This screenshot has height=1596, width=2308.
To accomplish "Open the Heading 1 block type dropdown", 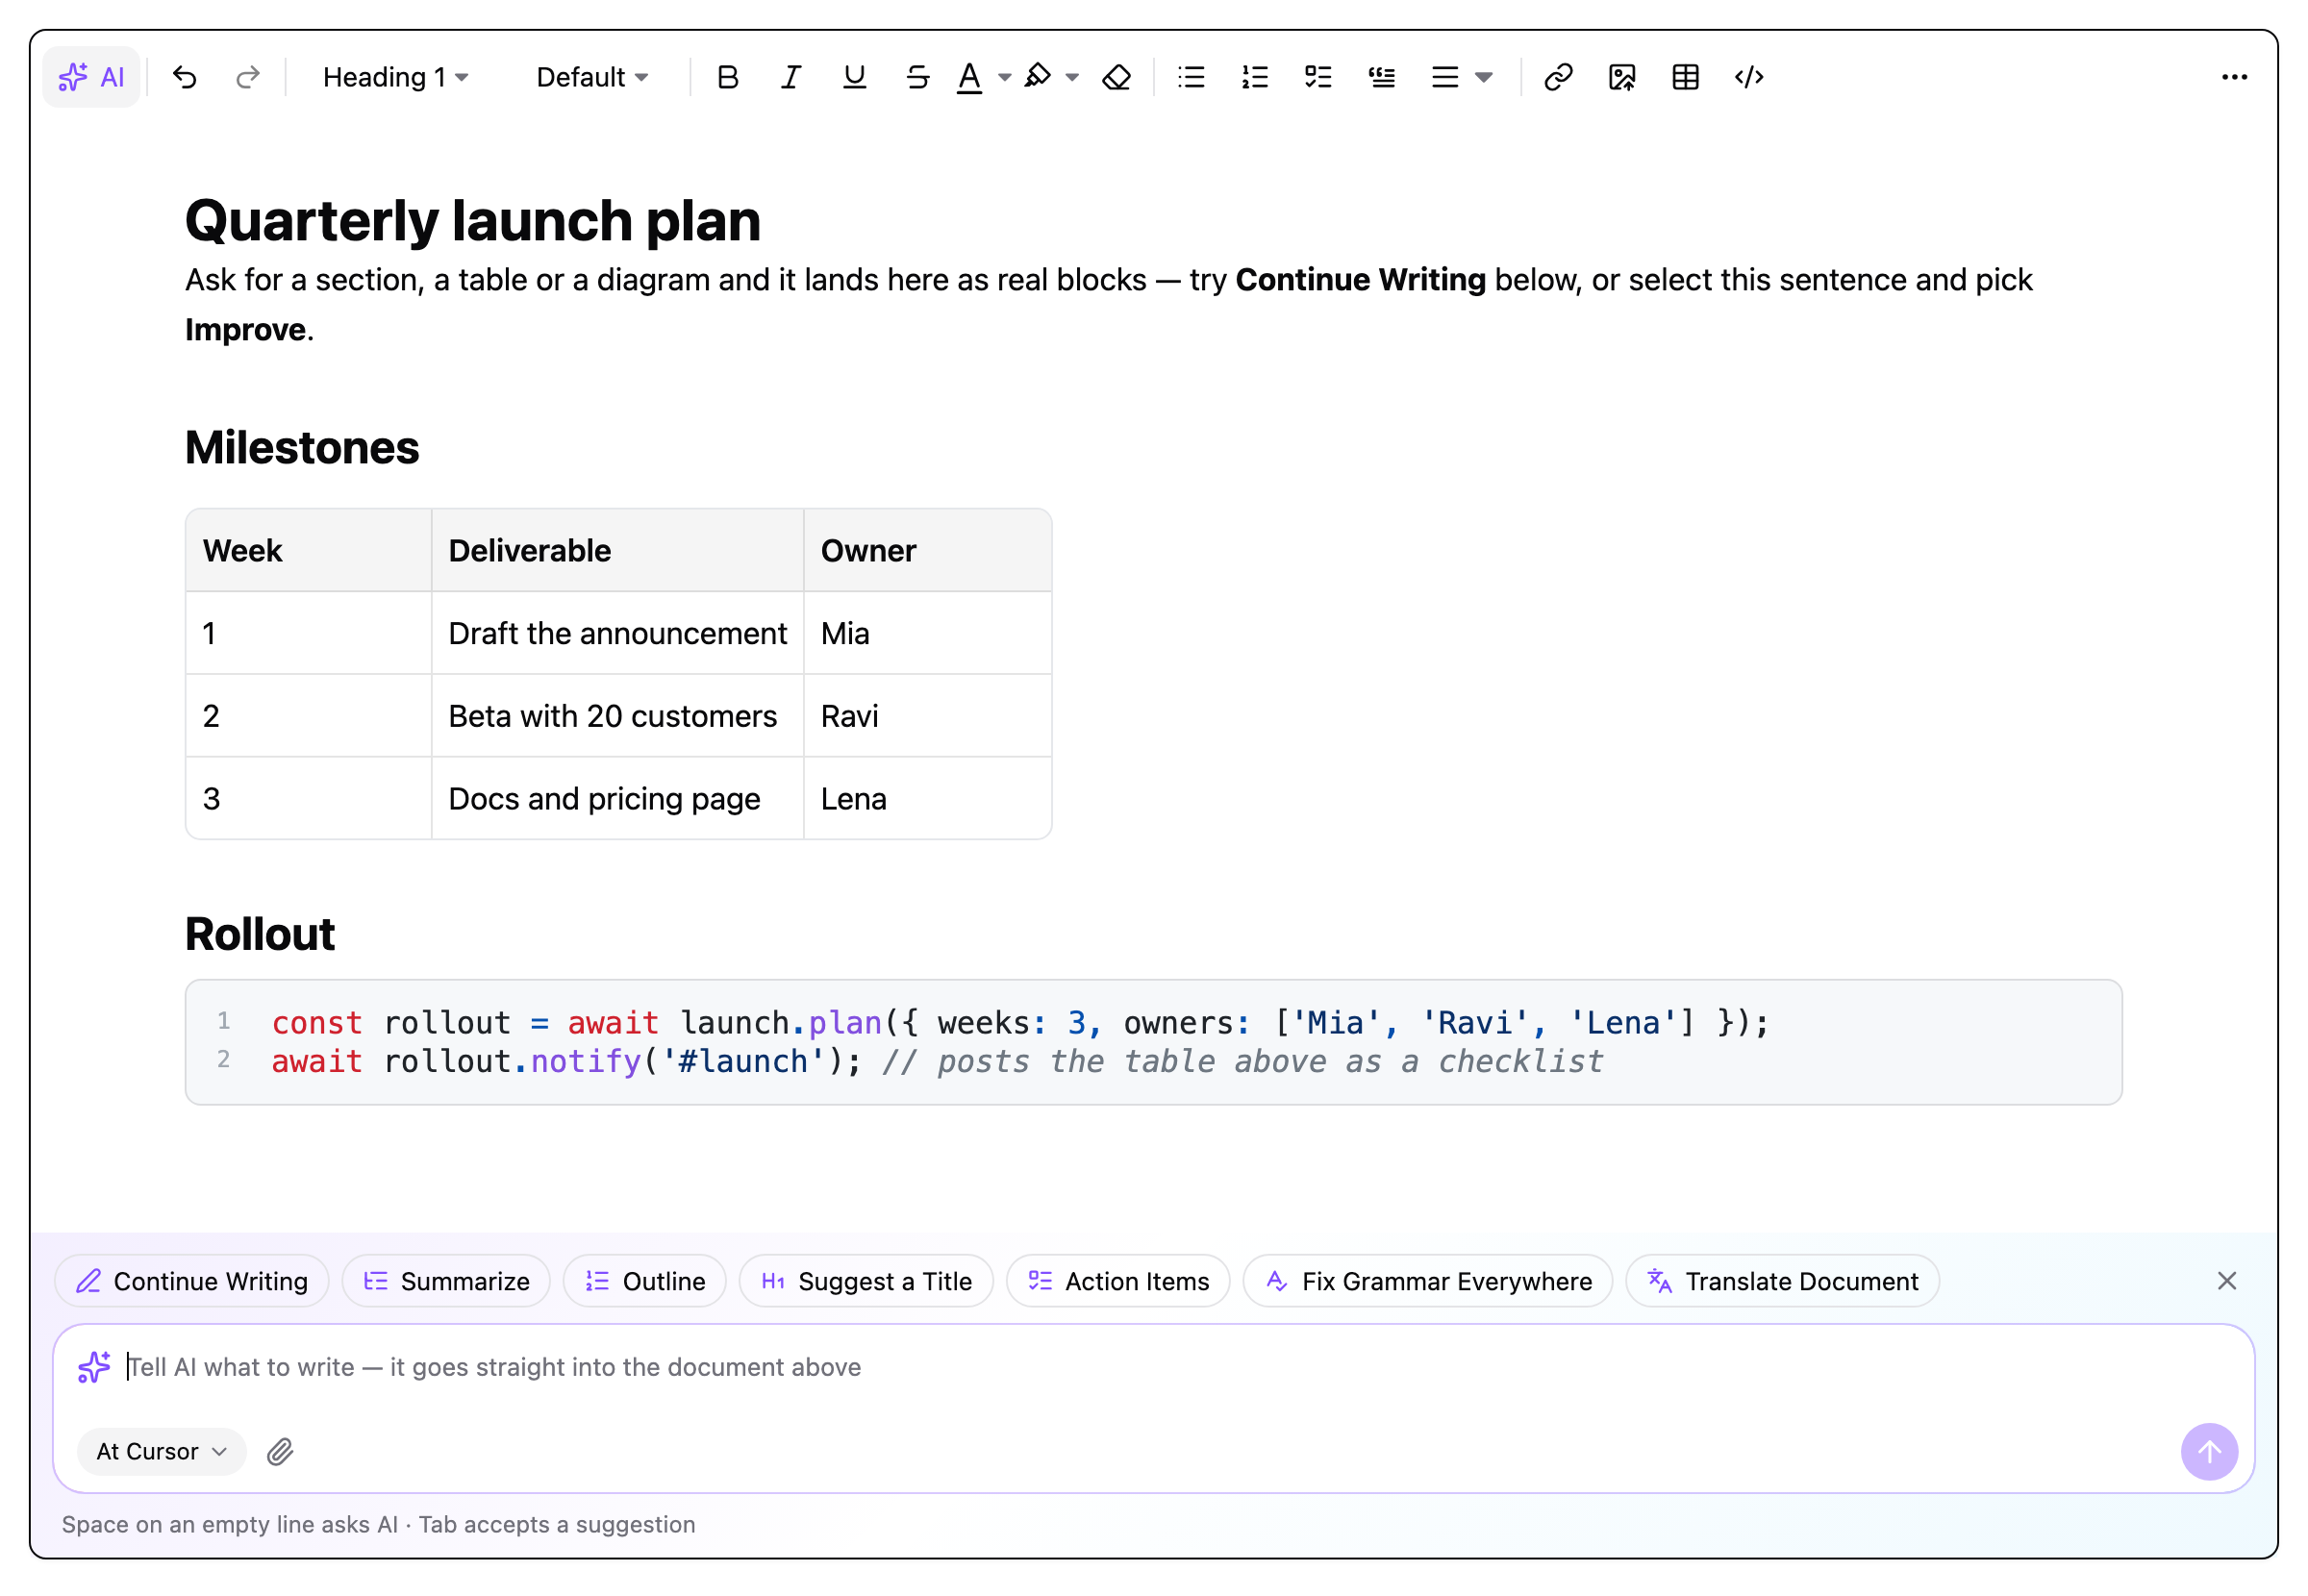I will click(395, 77).
